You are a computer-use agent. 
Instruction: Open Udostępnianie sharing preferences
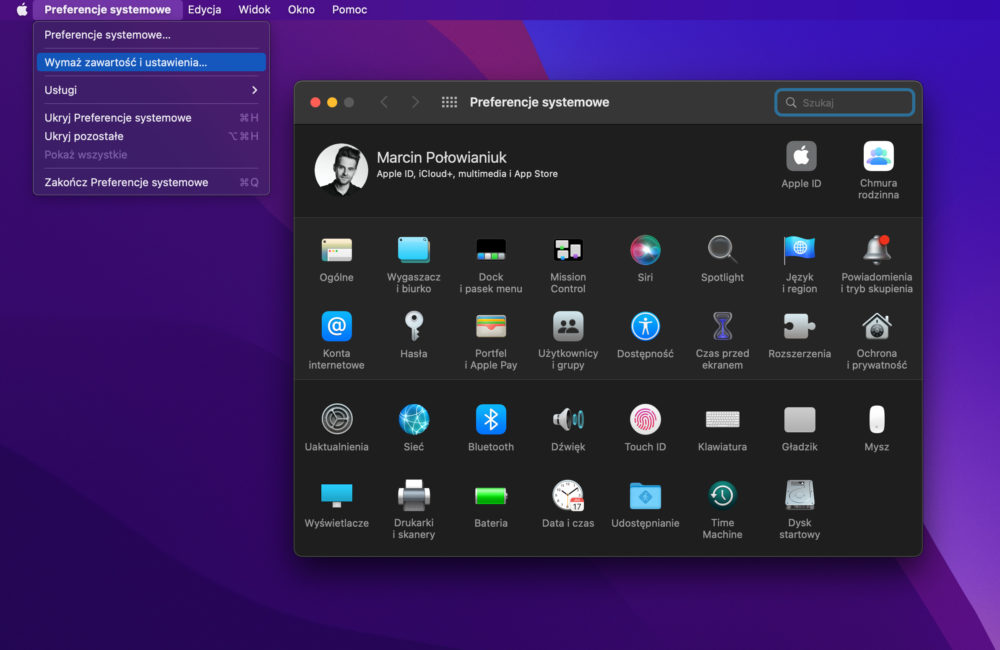(645, 495)
